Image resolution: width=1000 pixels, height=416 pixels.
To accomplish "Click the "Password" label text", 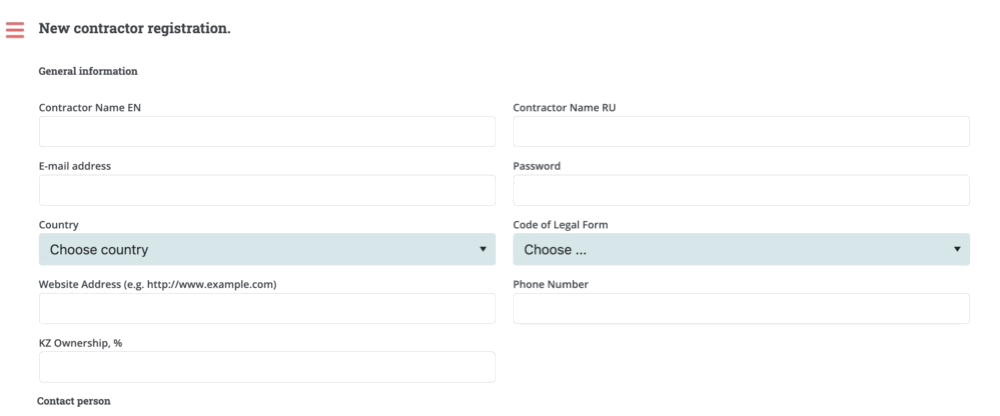I will (537, 166).
